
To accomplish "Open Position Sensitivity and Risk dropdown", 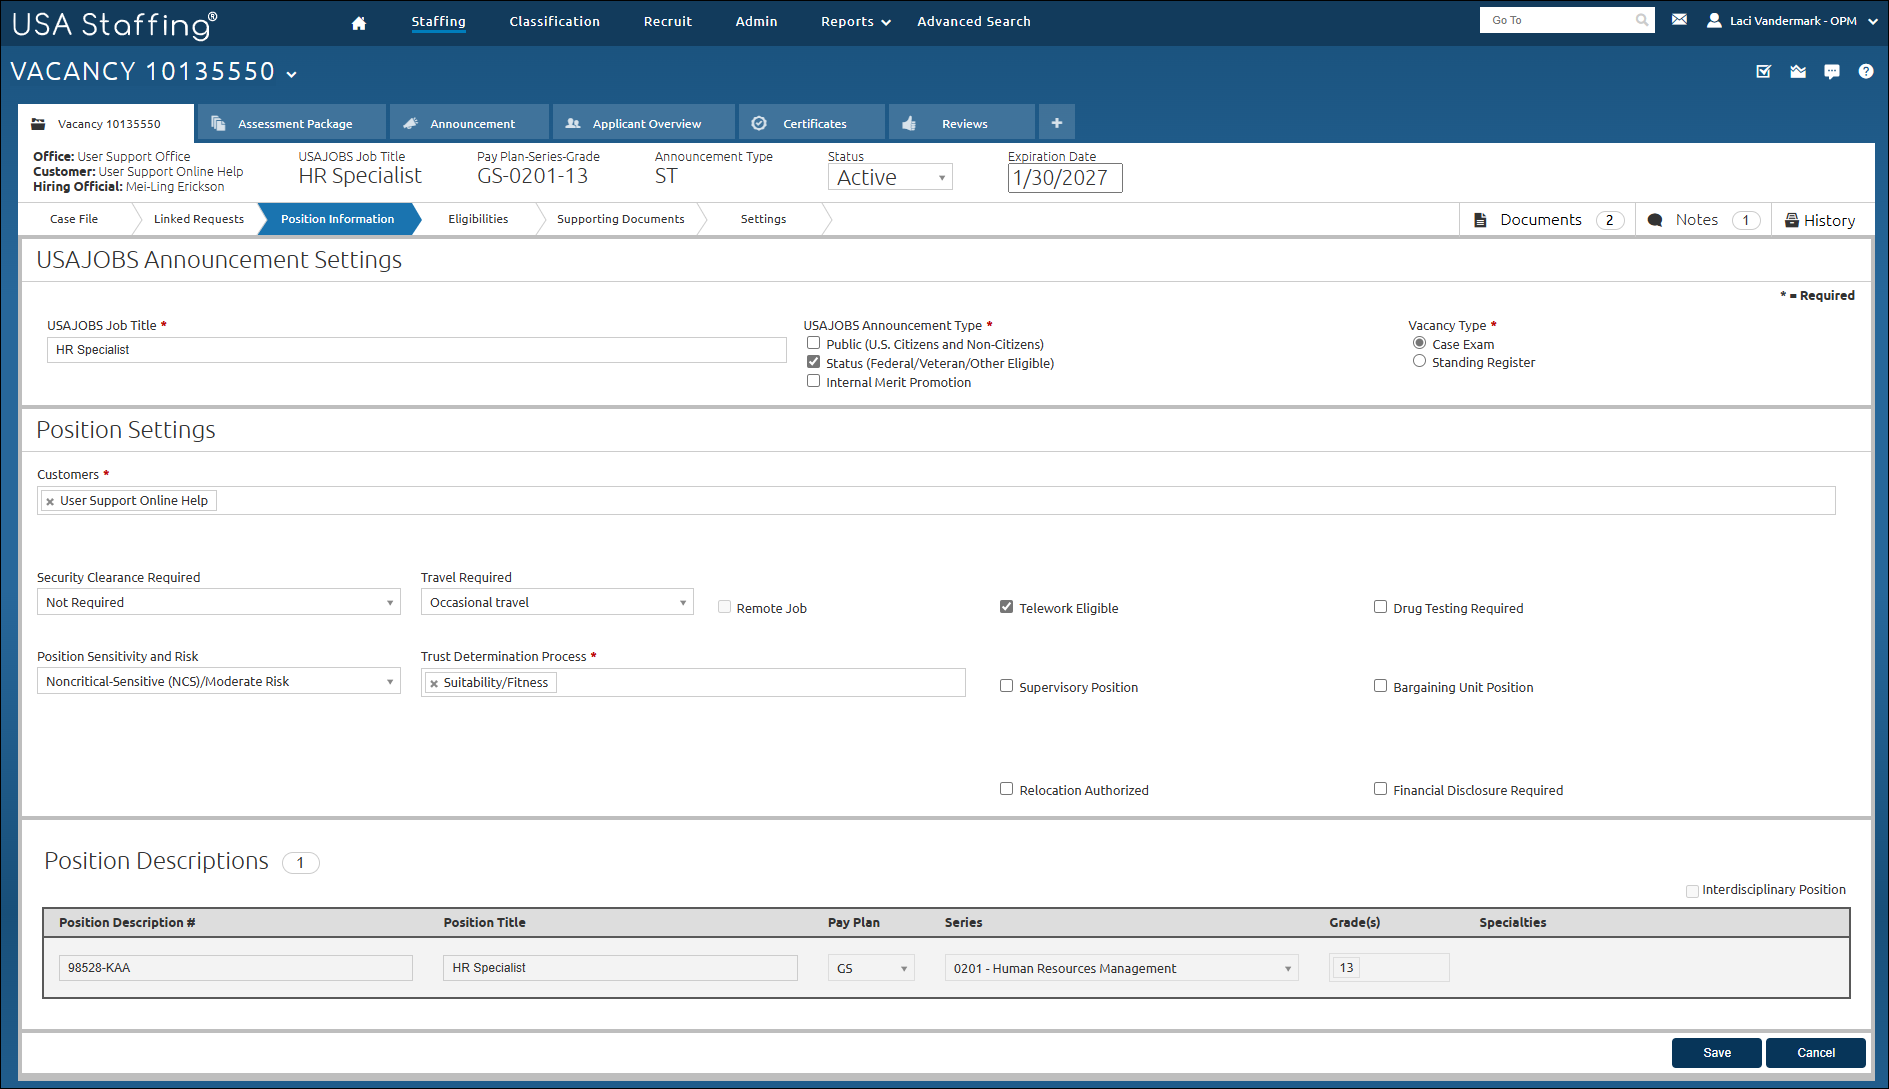I will pyautogui.click(x=219, y=681).
